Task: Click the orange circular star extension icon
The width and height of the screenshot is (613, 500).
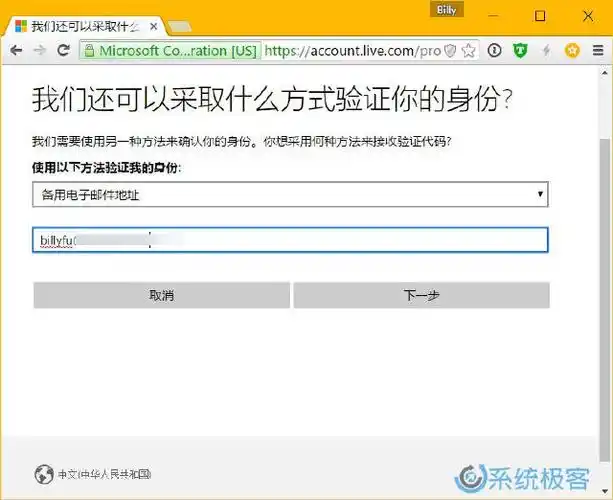Action: pos(572,50)
